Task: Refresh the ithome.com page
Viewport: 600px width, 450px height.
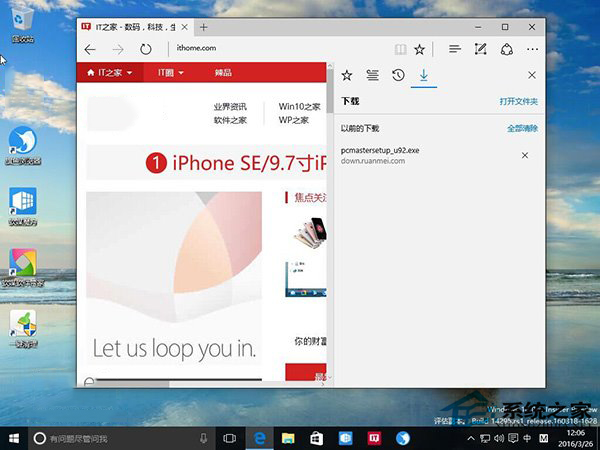Action: point(146,49)
